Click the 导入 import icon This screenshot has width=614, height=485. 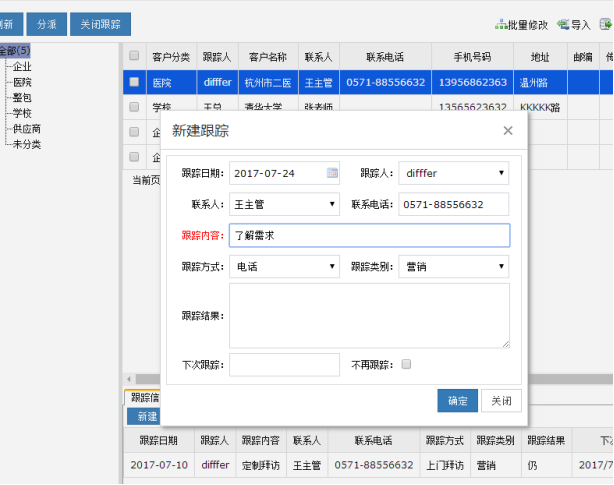563,25
